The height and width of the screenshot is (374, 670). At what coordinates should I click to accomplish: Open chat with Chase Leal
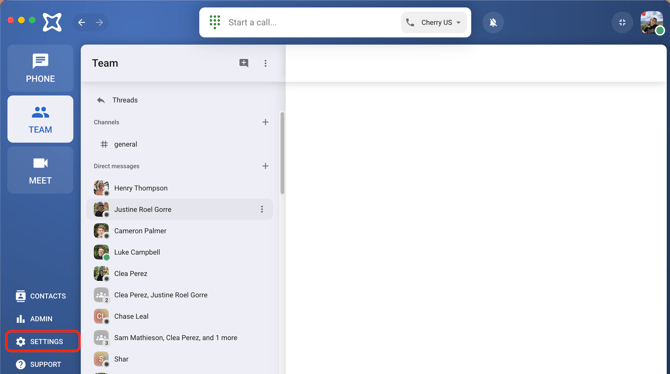point(179,316)
